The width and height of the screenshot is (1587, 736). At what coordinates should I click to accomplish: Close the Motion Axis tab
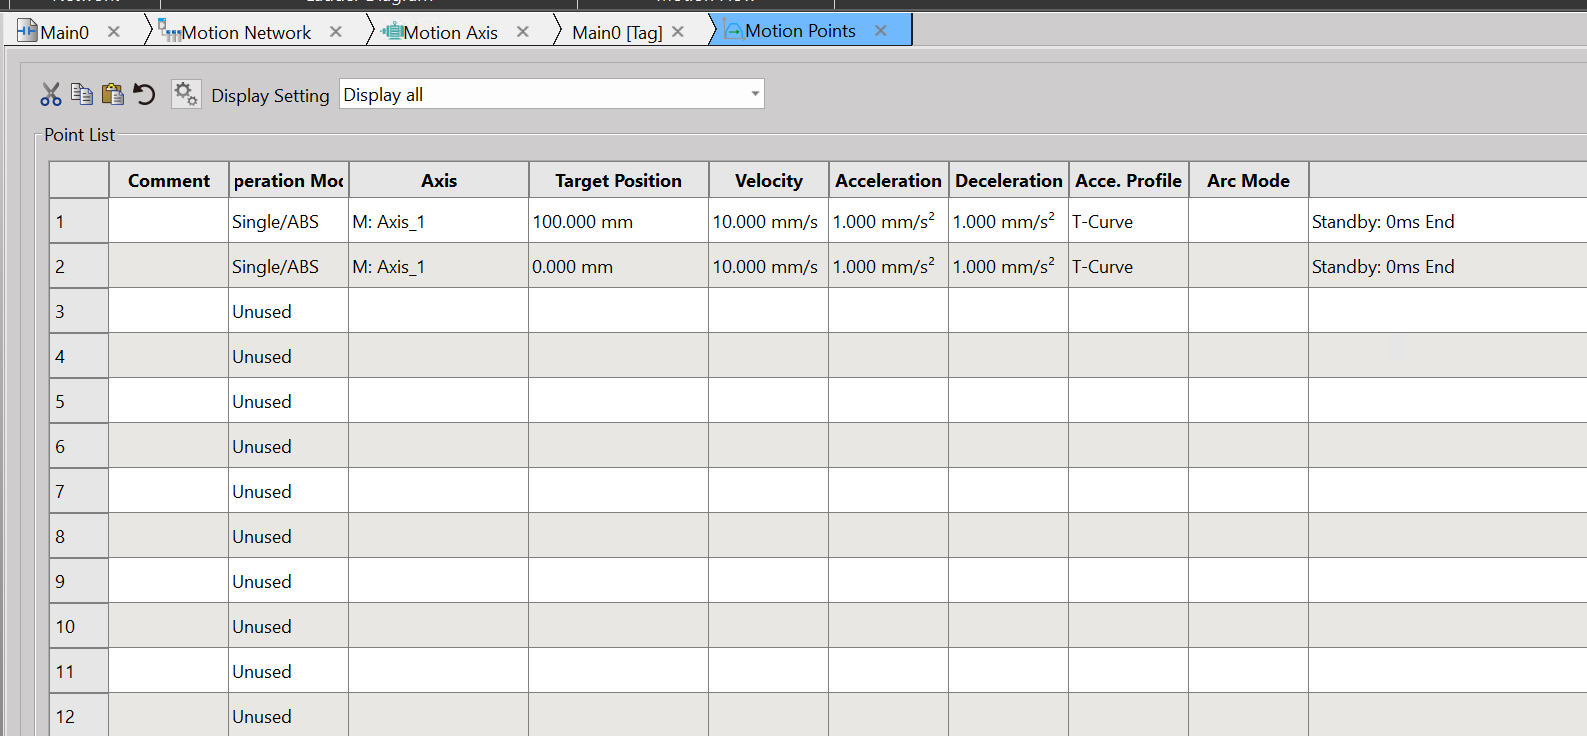[x=523, y=32]
